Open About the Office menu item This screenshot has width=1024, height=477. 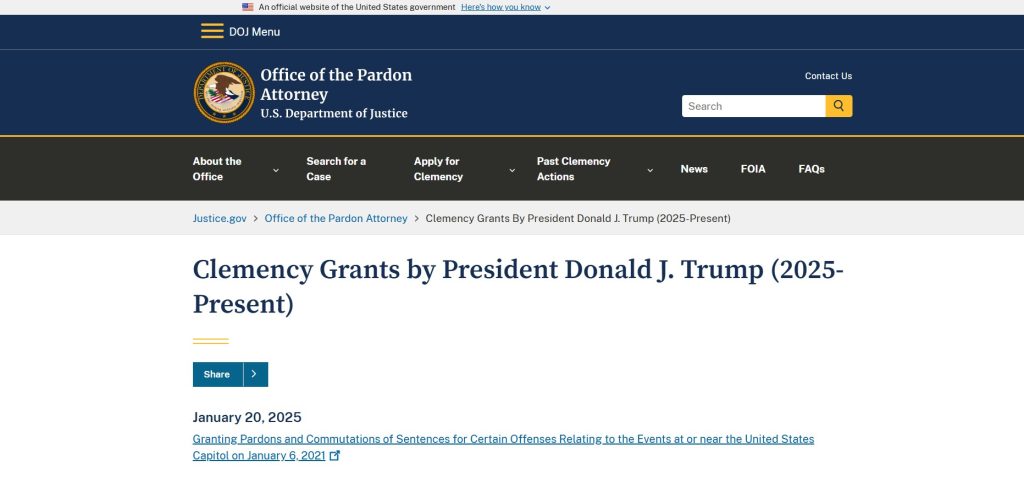pos(217,169)
